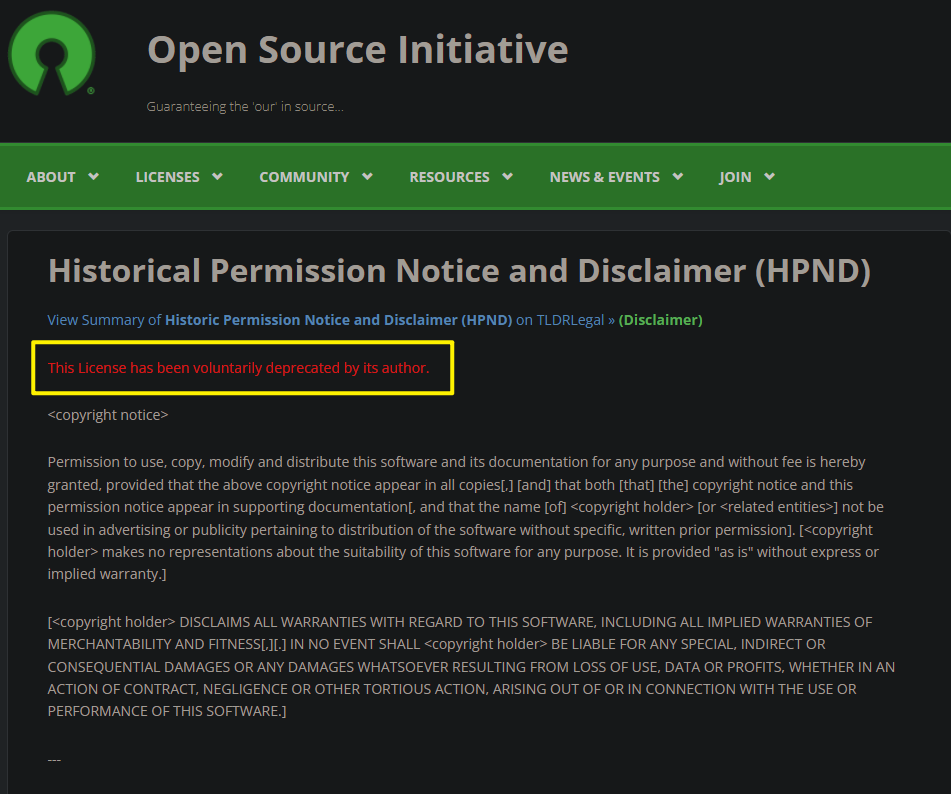Open the JOIN menu

point(733,176)
